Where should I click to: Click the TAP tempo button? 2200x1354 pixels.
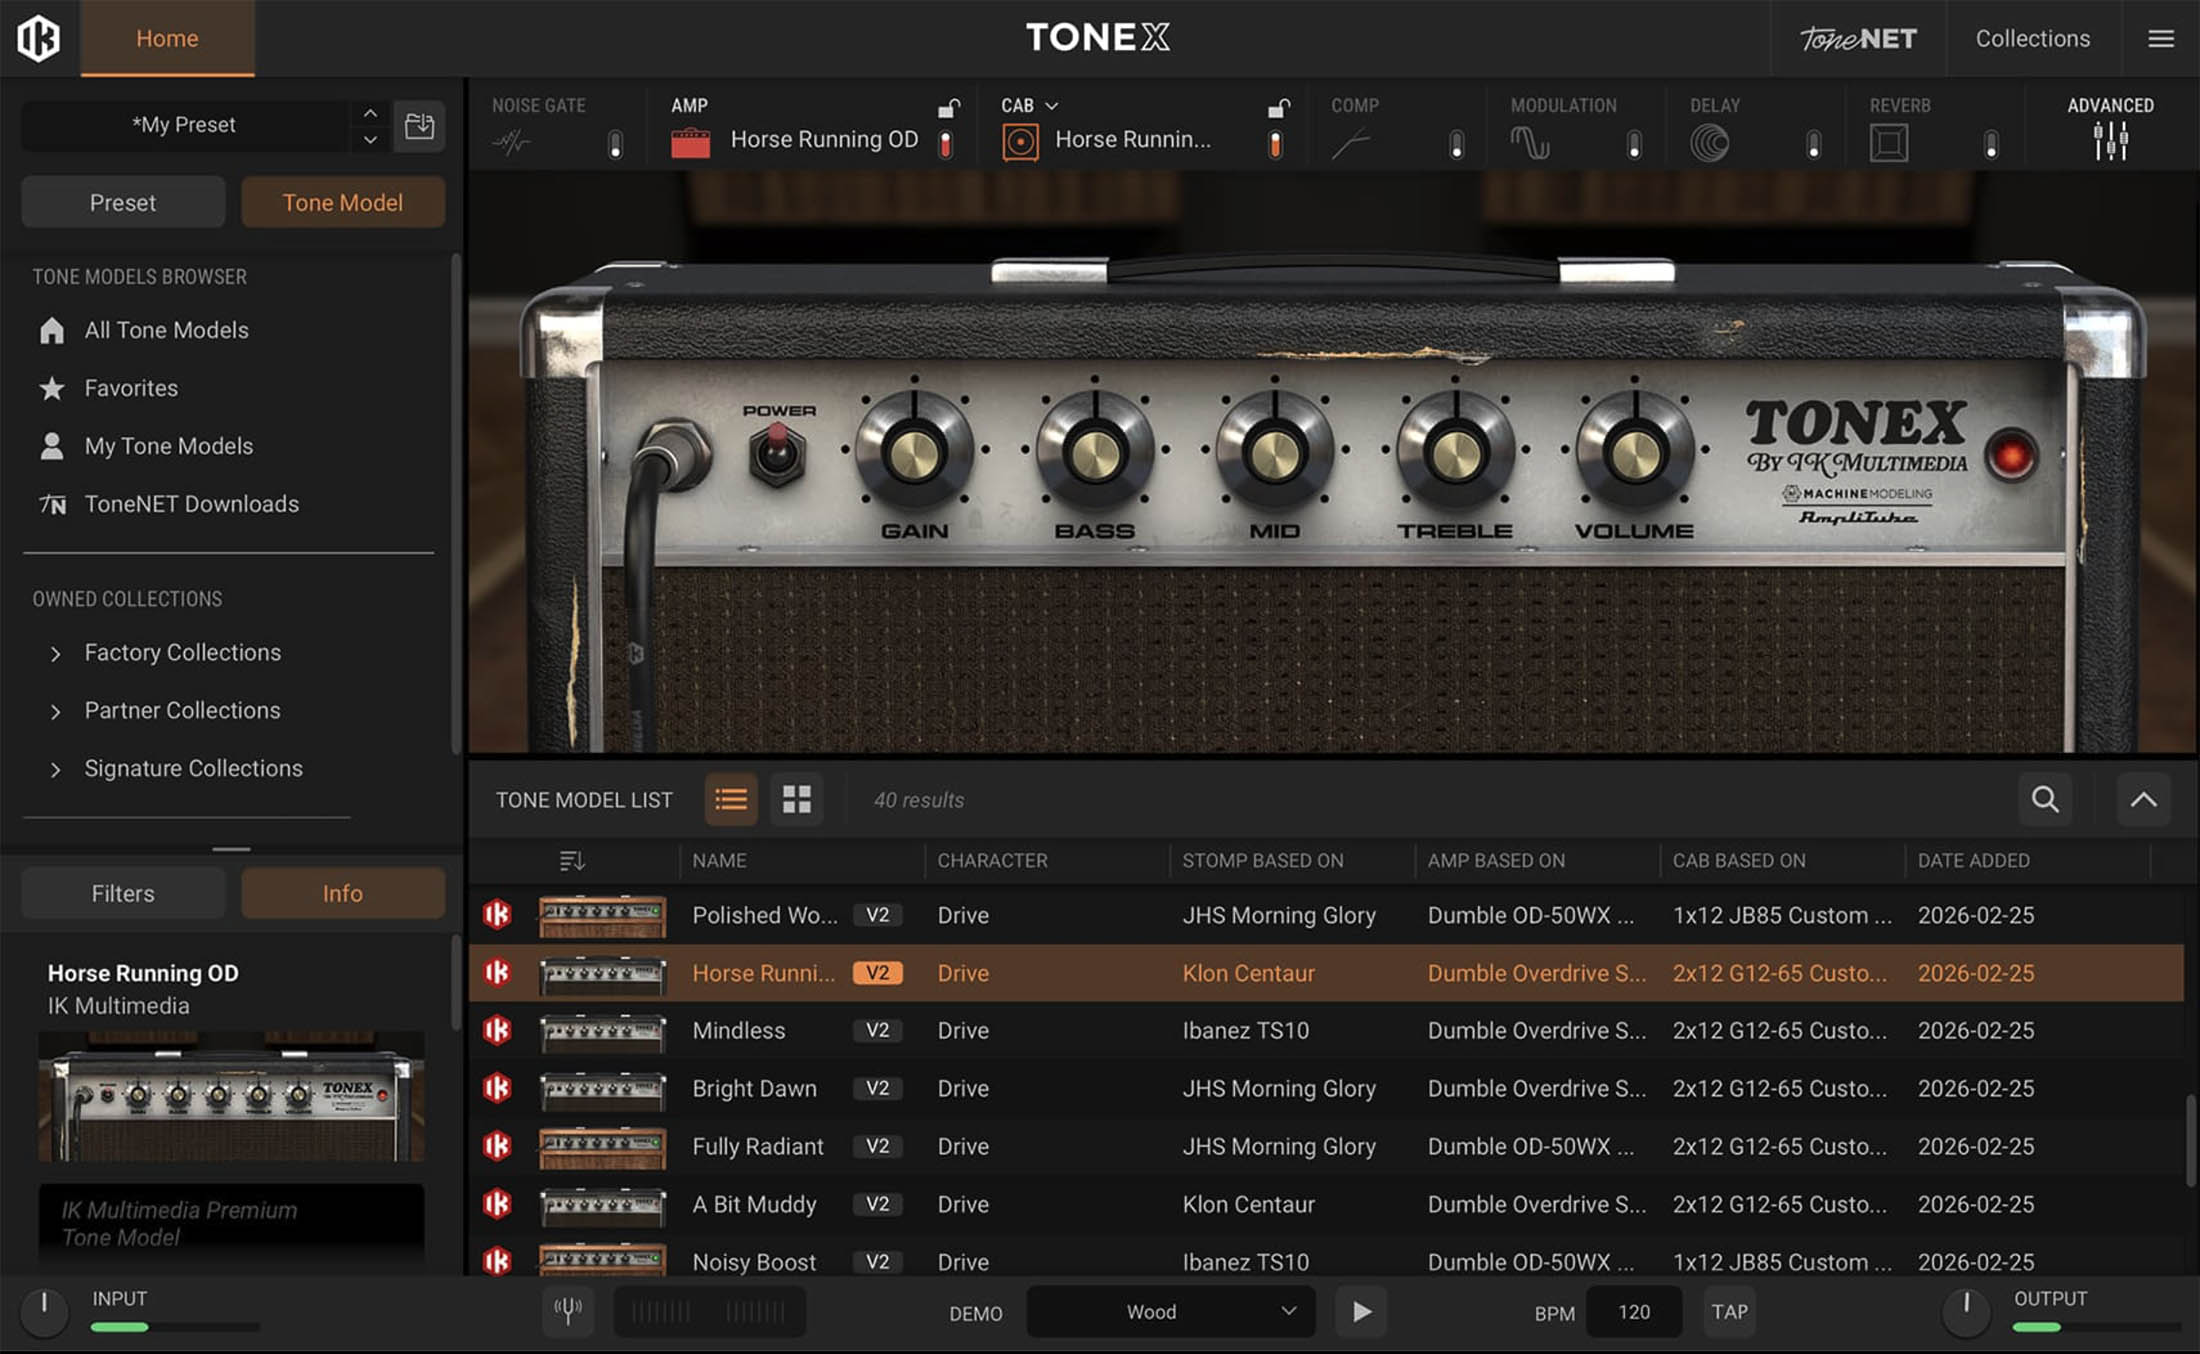click(1729, 1312)
